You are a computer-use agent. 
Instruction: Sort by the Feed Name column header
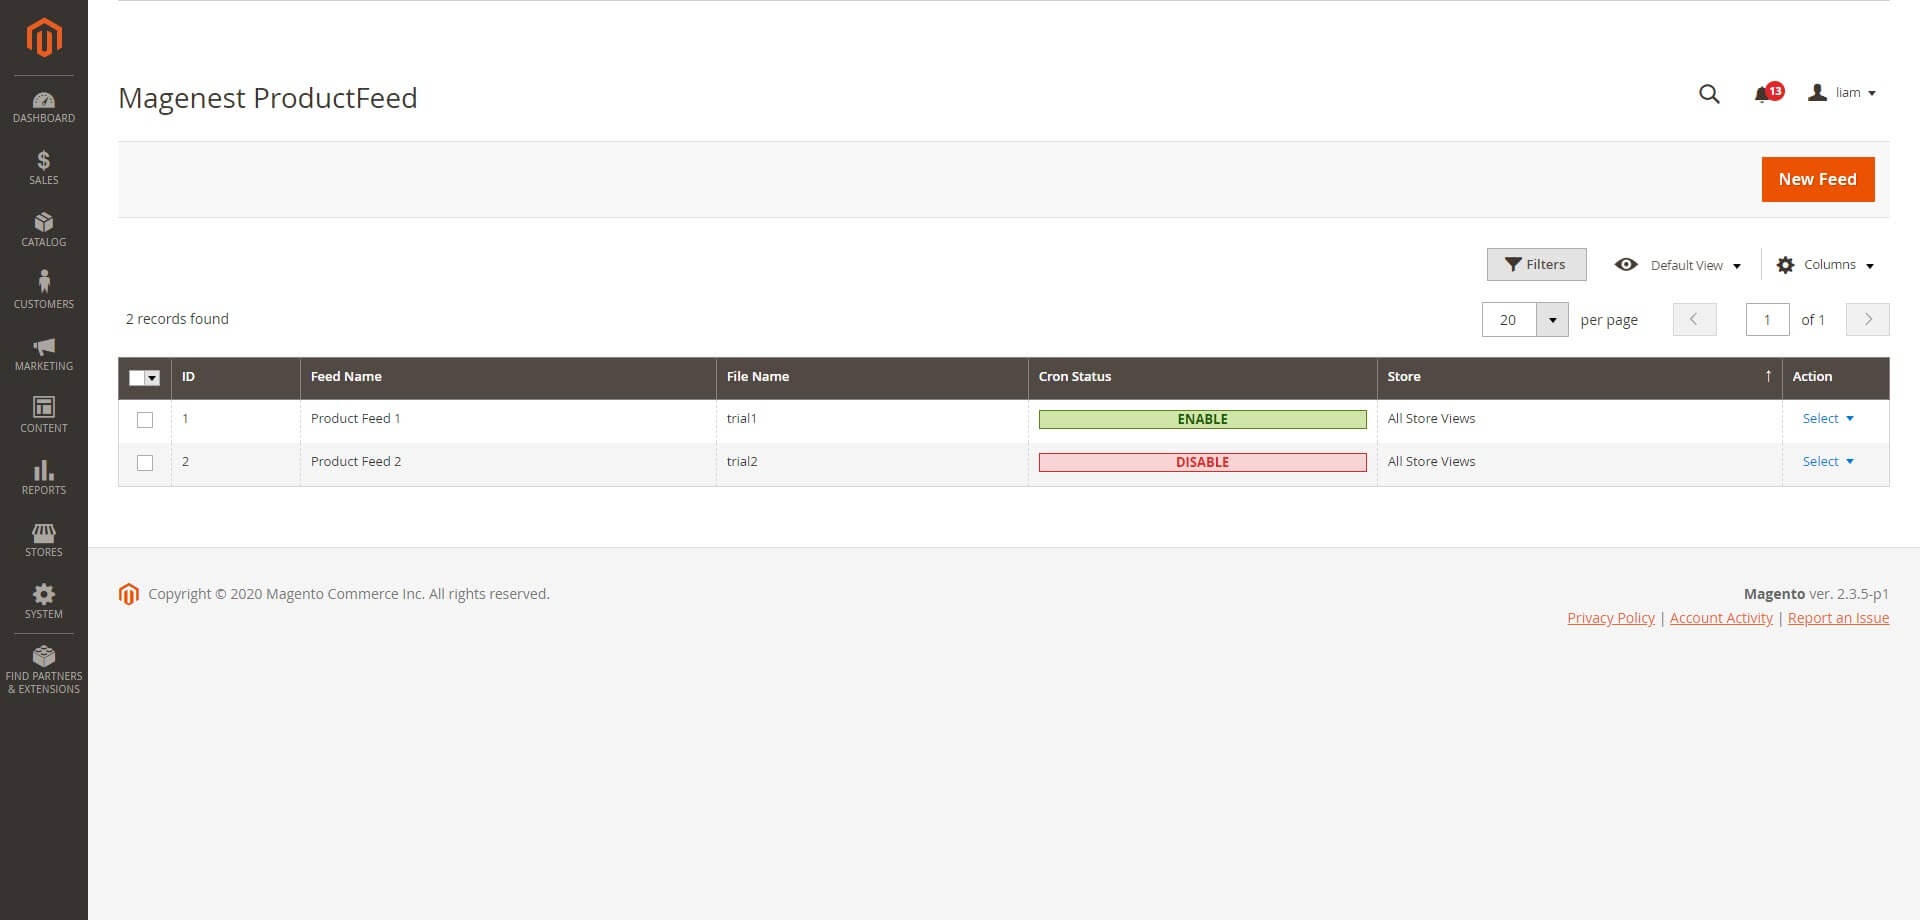coord(508,377)
